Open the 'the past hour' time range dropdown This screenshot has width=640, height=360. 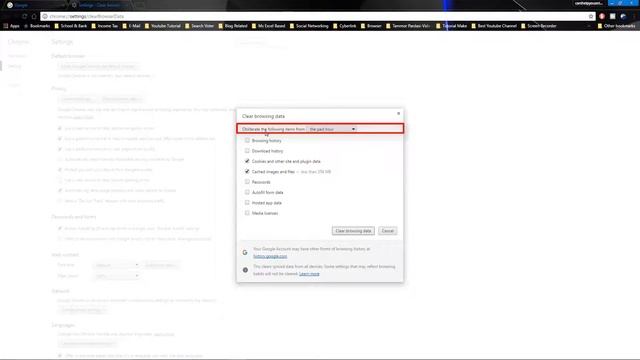(332, 129)
